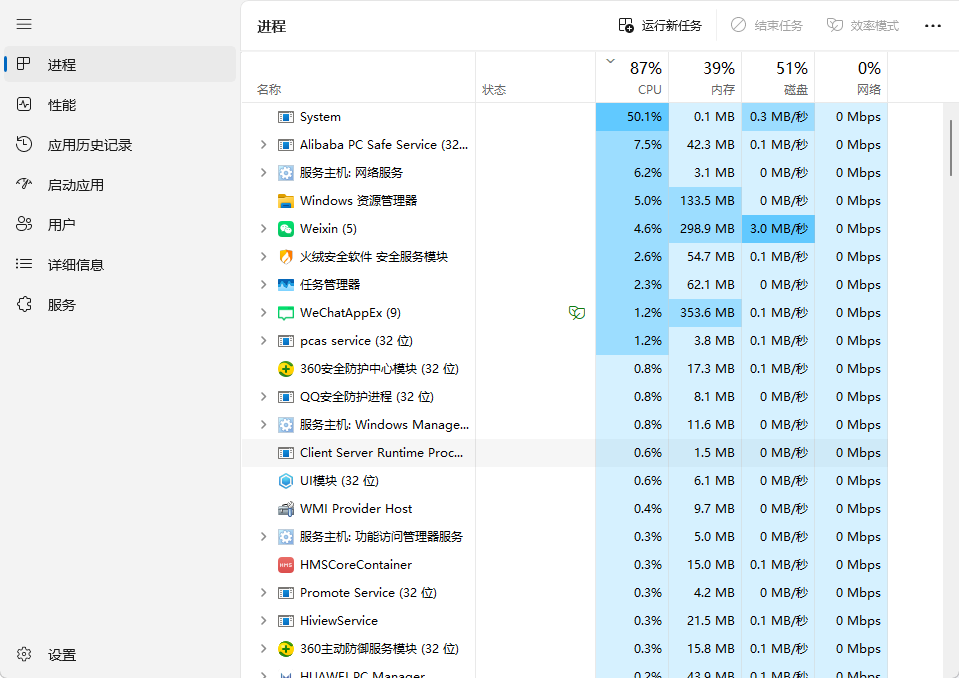Click 火绒安全软件 shield icon

(x=286, y=257)
